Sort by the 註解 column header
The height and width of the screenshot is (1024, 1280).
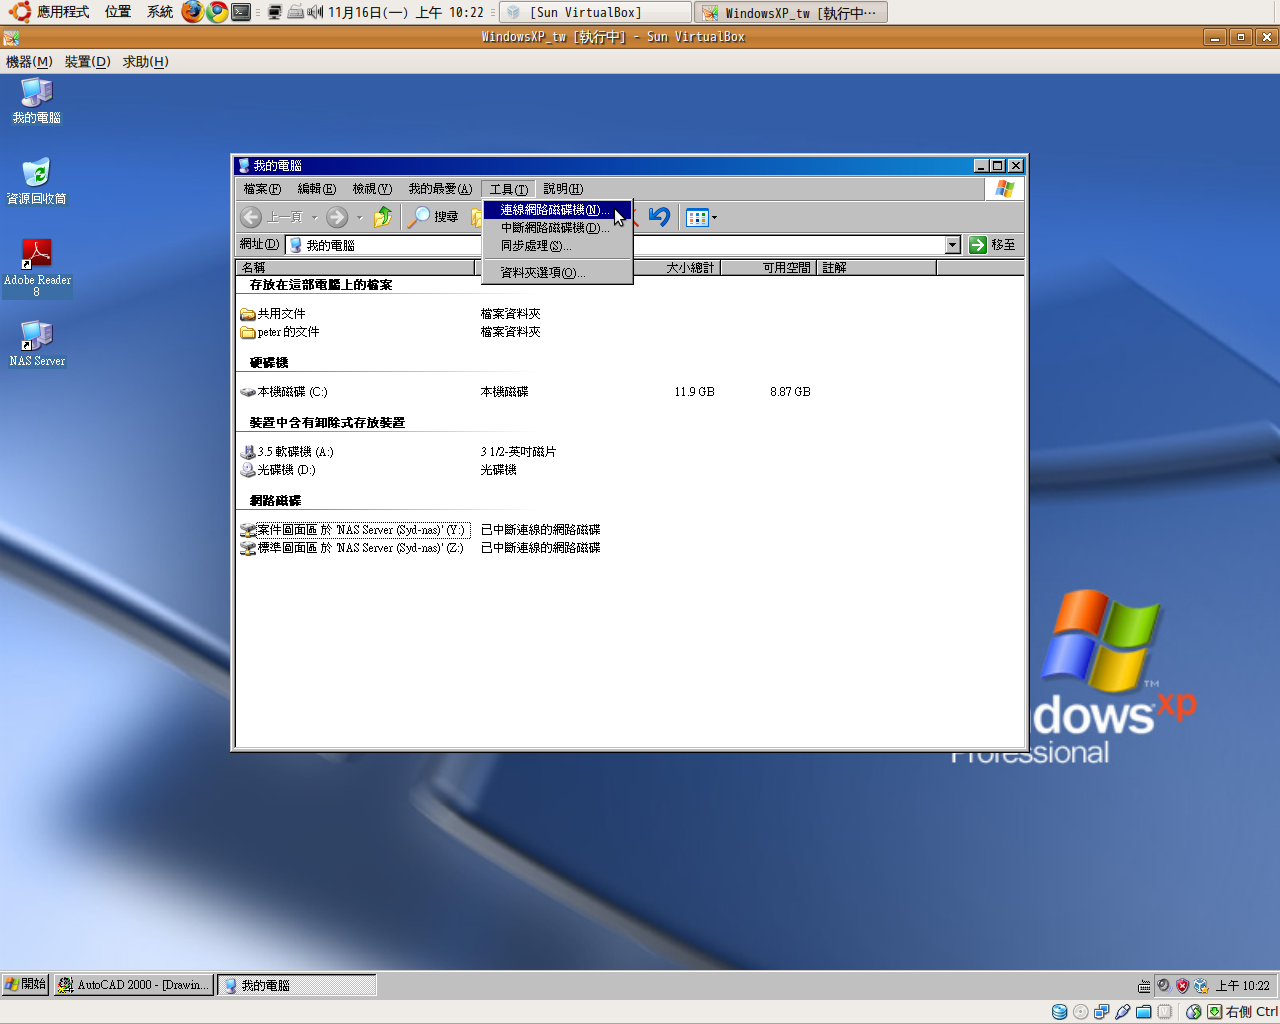click(876, 268)
